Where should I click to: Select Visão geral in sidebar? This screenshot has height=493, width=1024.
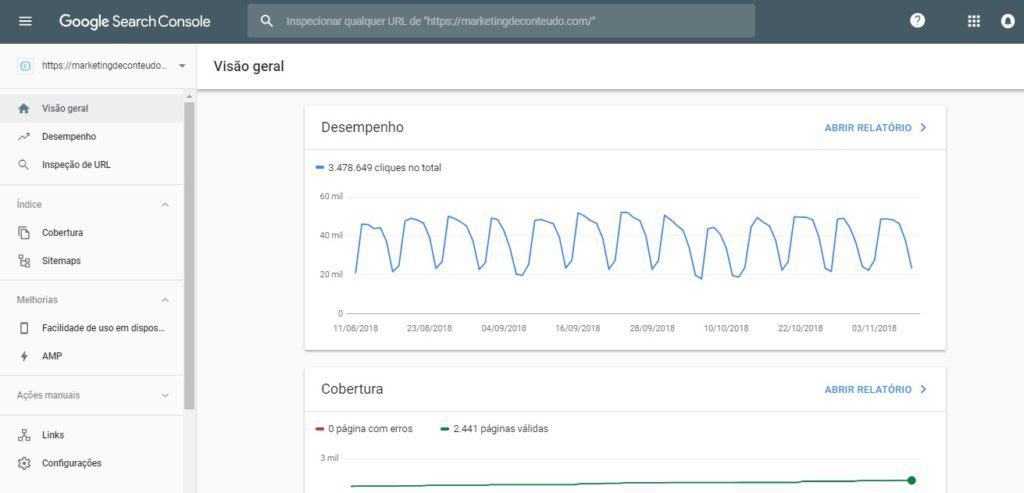coord(91,108)
